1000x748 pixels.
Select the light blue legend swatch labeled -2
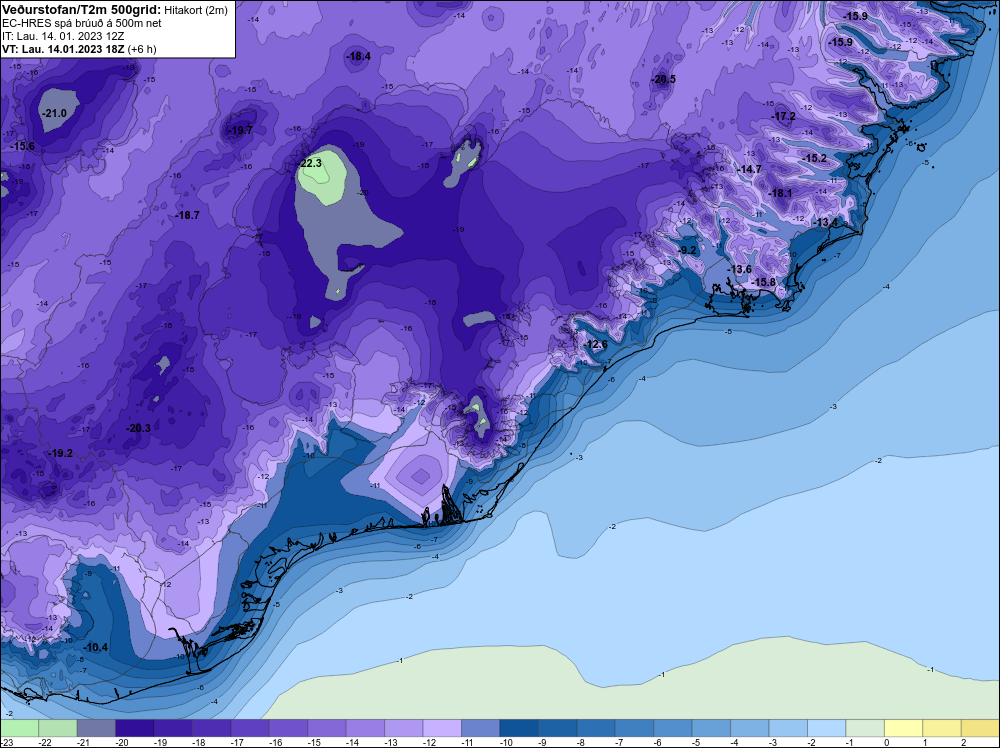tap(827, 728)
